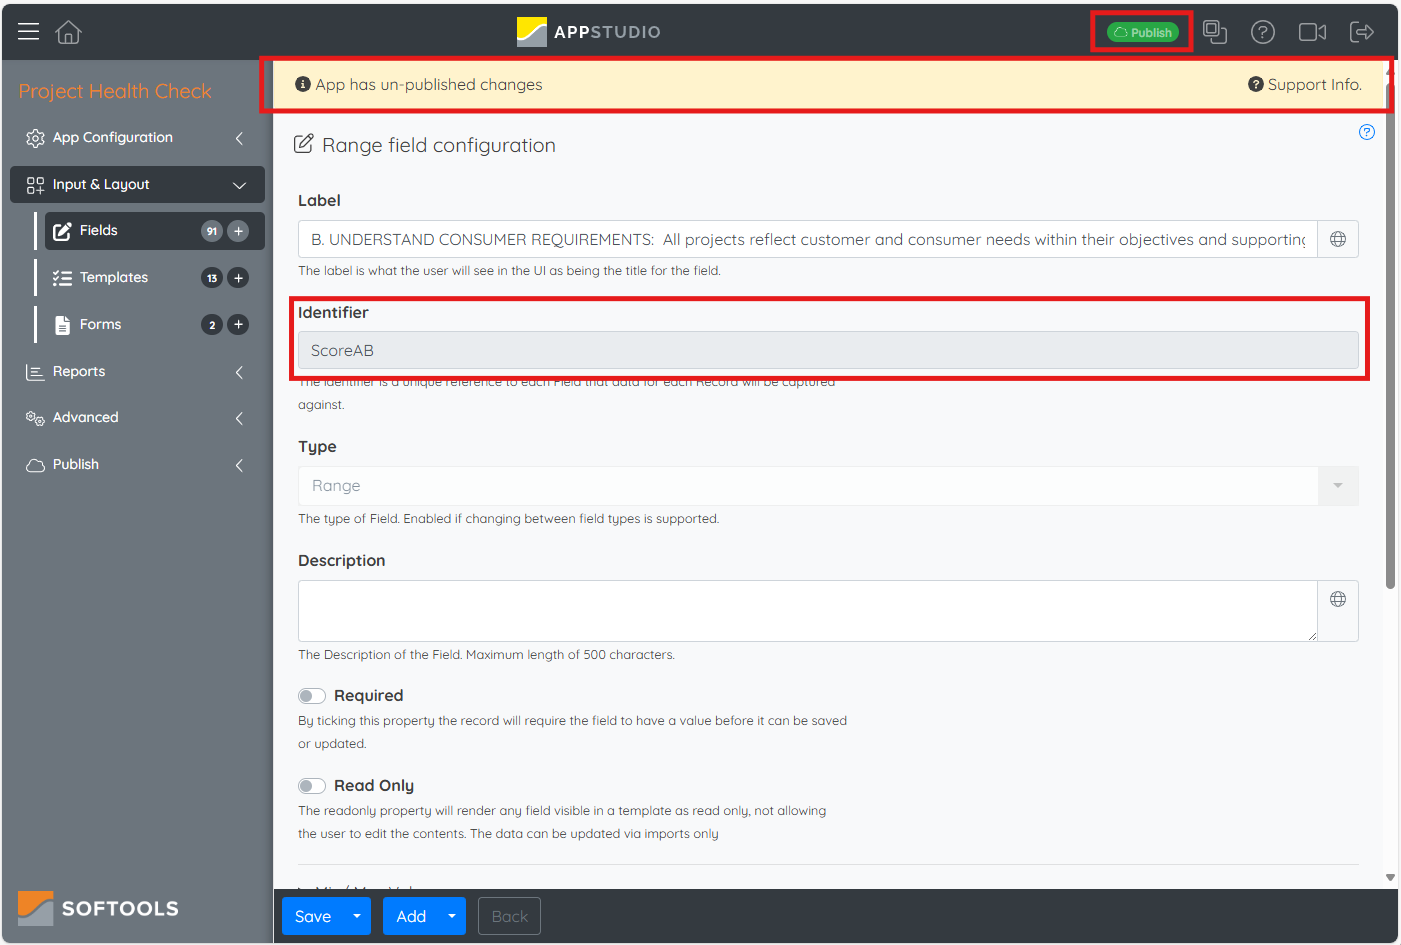Add a new template with plus icon
Viewport: 1401px width, 945px height.
(x=238, y=278)
